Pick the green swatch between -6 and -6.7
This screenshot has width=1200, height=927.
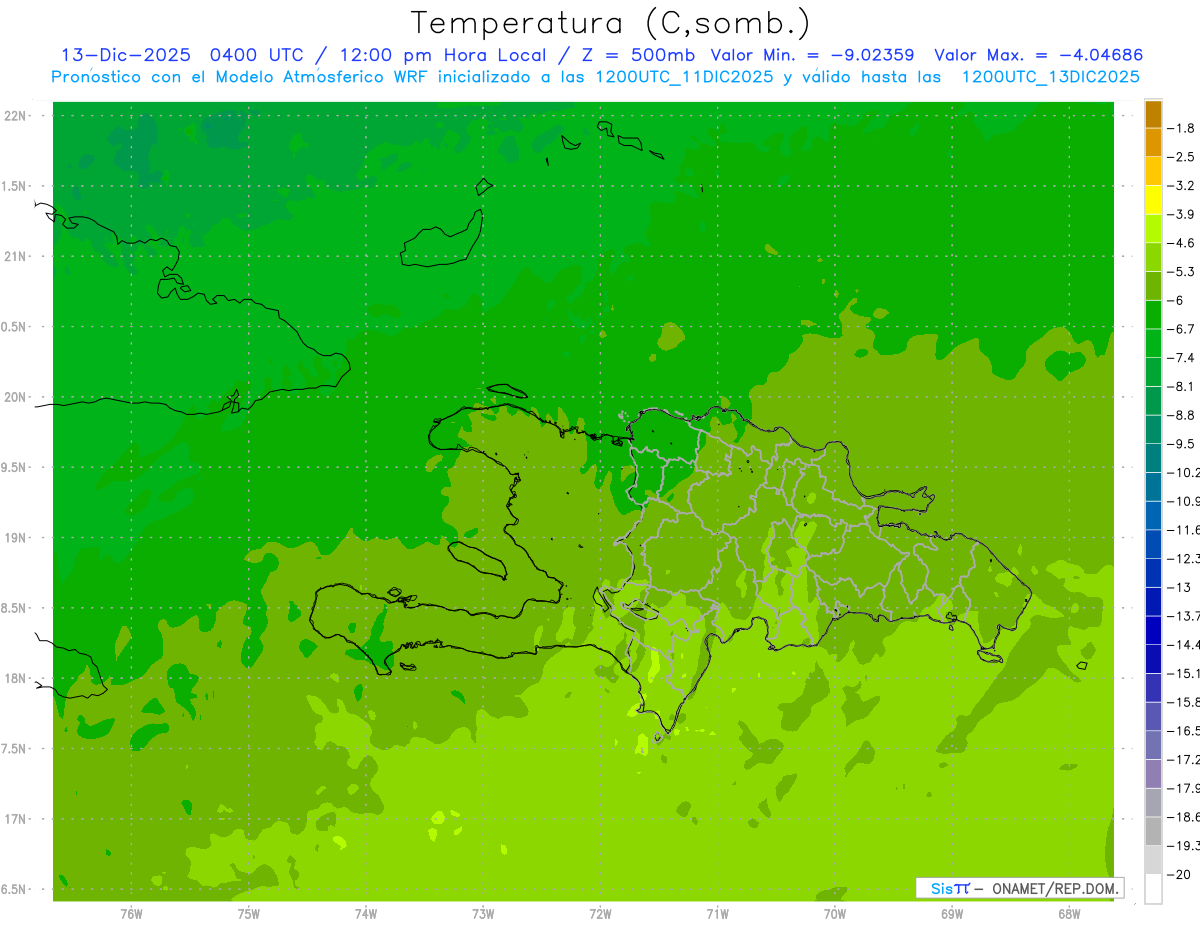click(1153, 315)
